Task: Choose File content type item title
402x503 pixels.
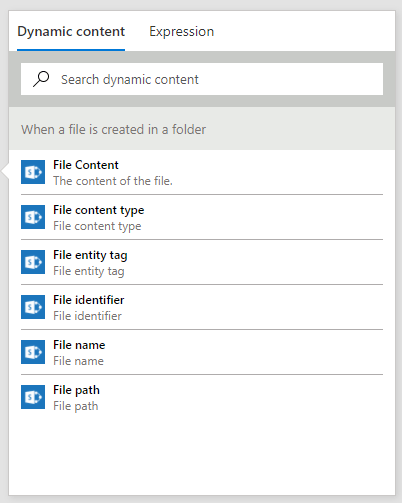Action: (99, 210)
